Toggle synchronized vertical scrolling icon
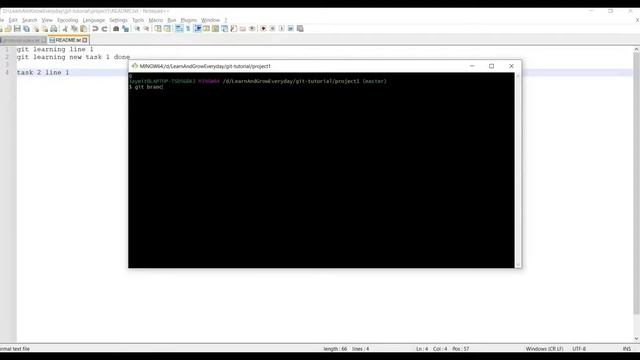Viewport: 640px width, 360px height. pos(158,29)
